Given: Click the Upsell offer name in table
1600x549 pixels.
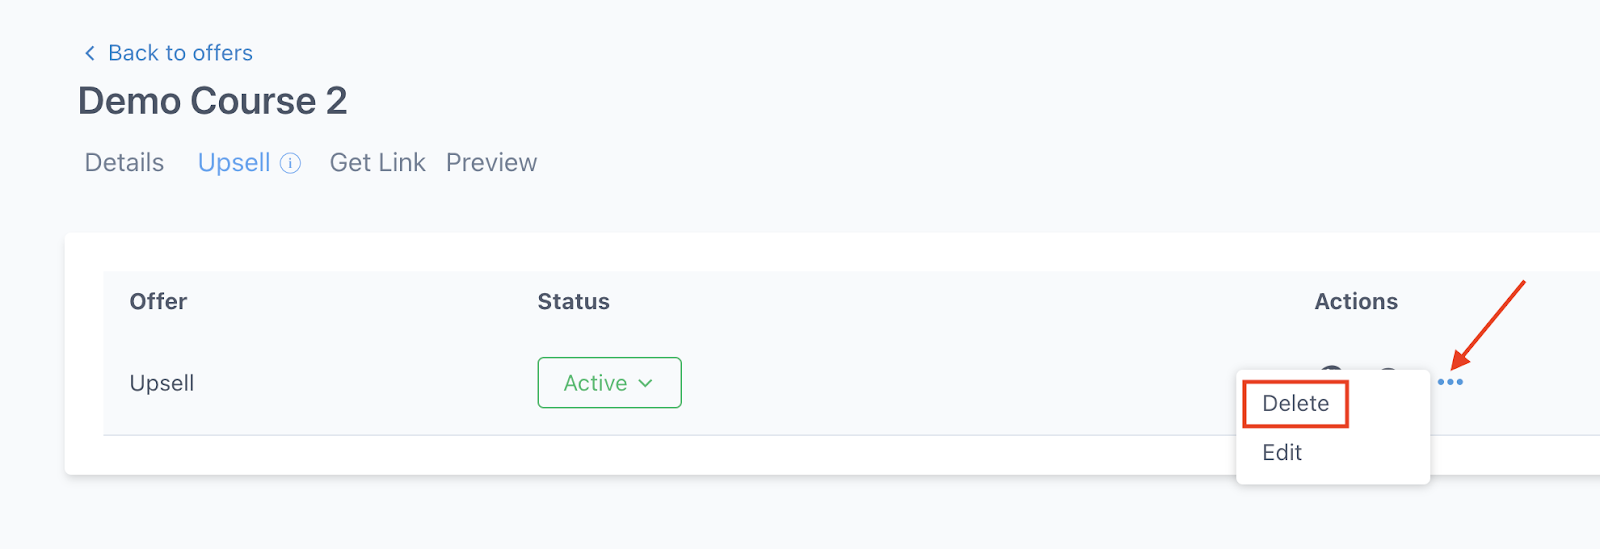Looking at the screenshot, I should click(162, 383).
